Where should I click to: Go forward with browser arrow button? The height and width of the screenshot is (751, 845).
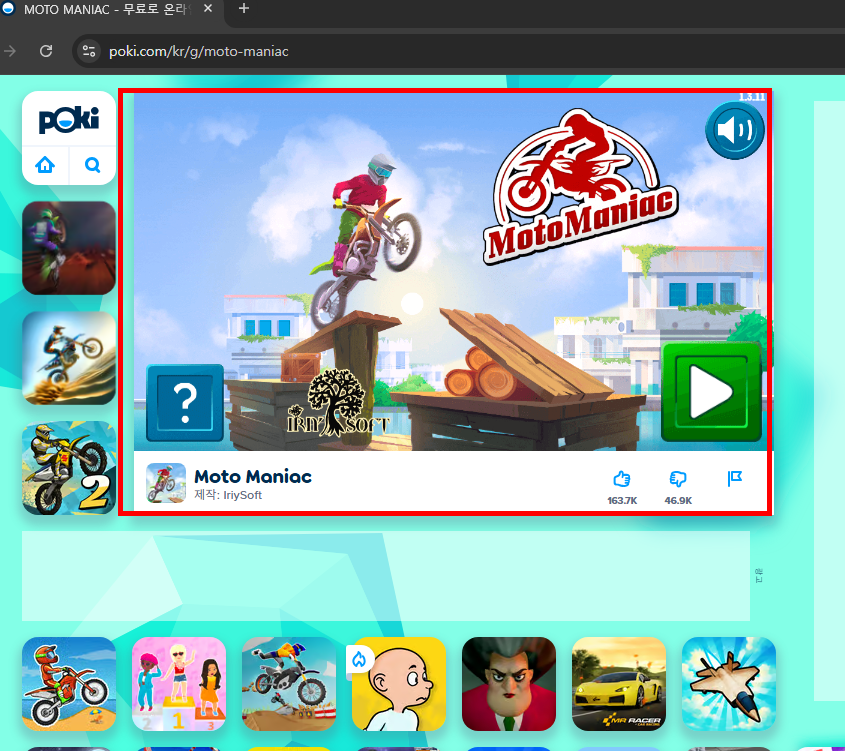10,51
